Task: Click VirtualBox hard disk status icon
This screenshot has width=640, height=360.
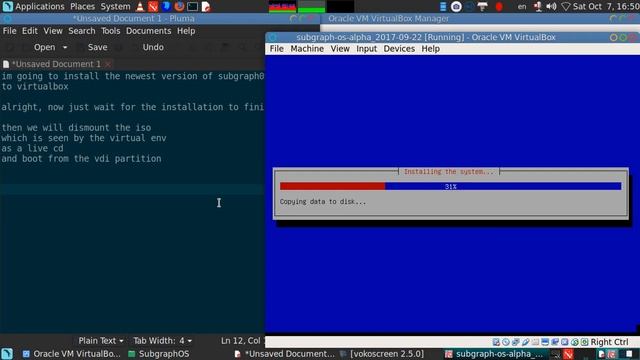Action: pyautogui.click(x=496, y=342)
